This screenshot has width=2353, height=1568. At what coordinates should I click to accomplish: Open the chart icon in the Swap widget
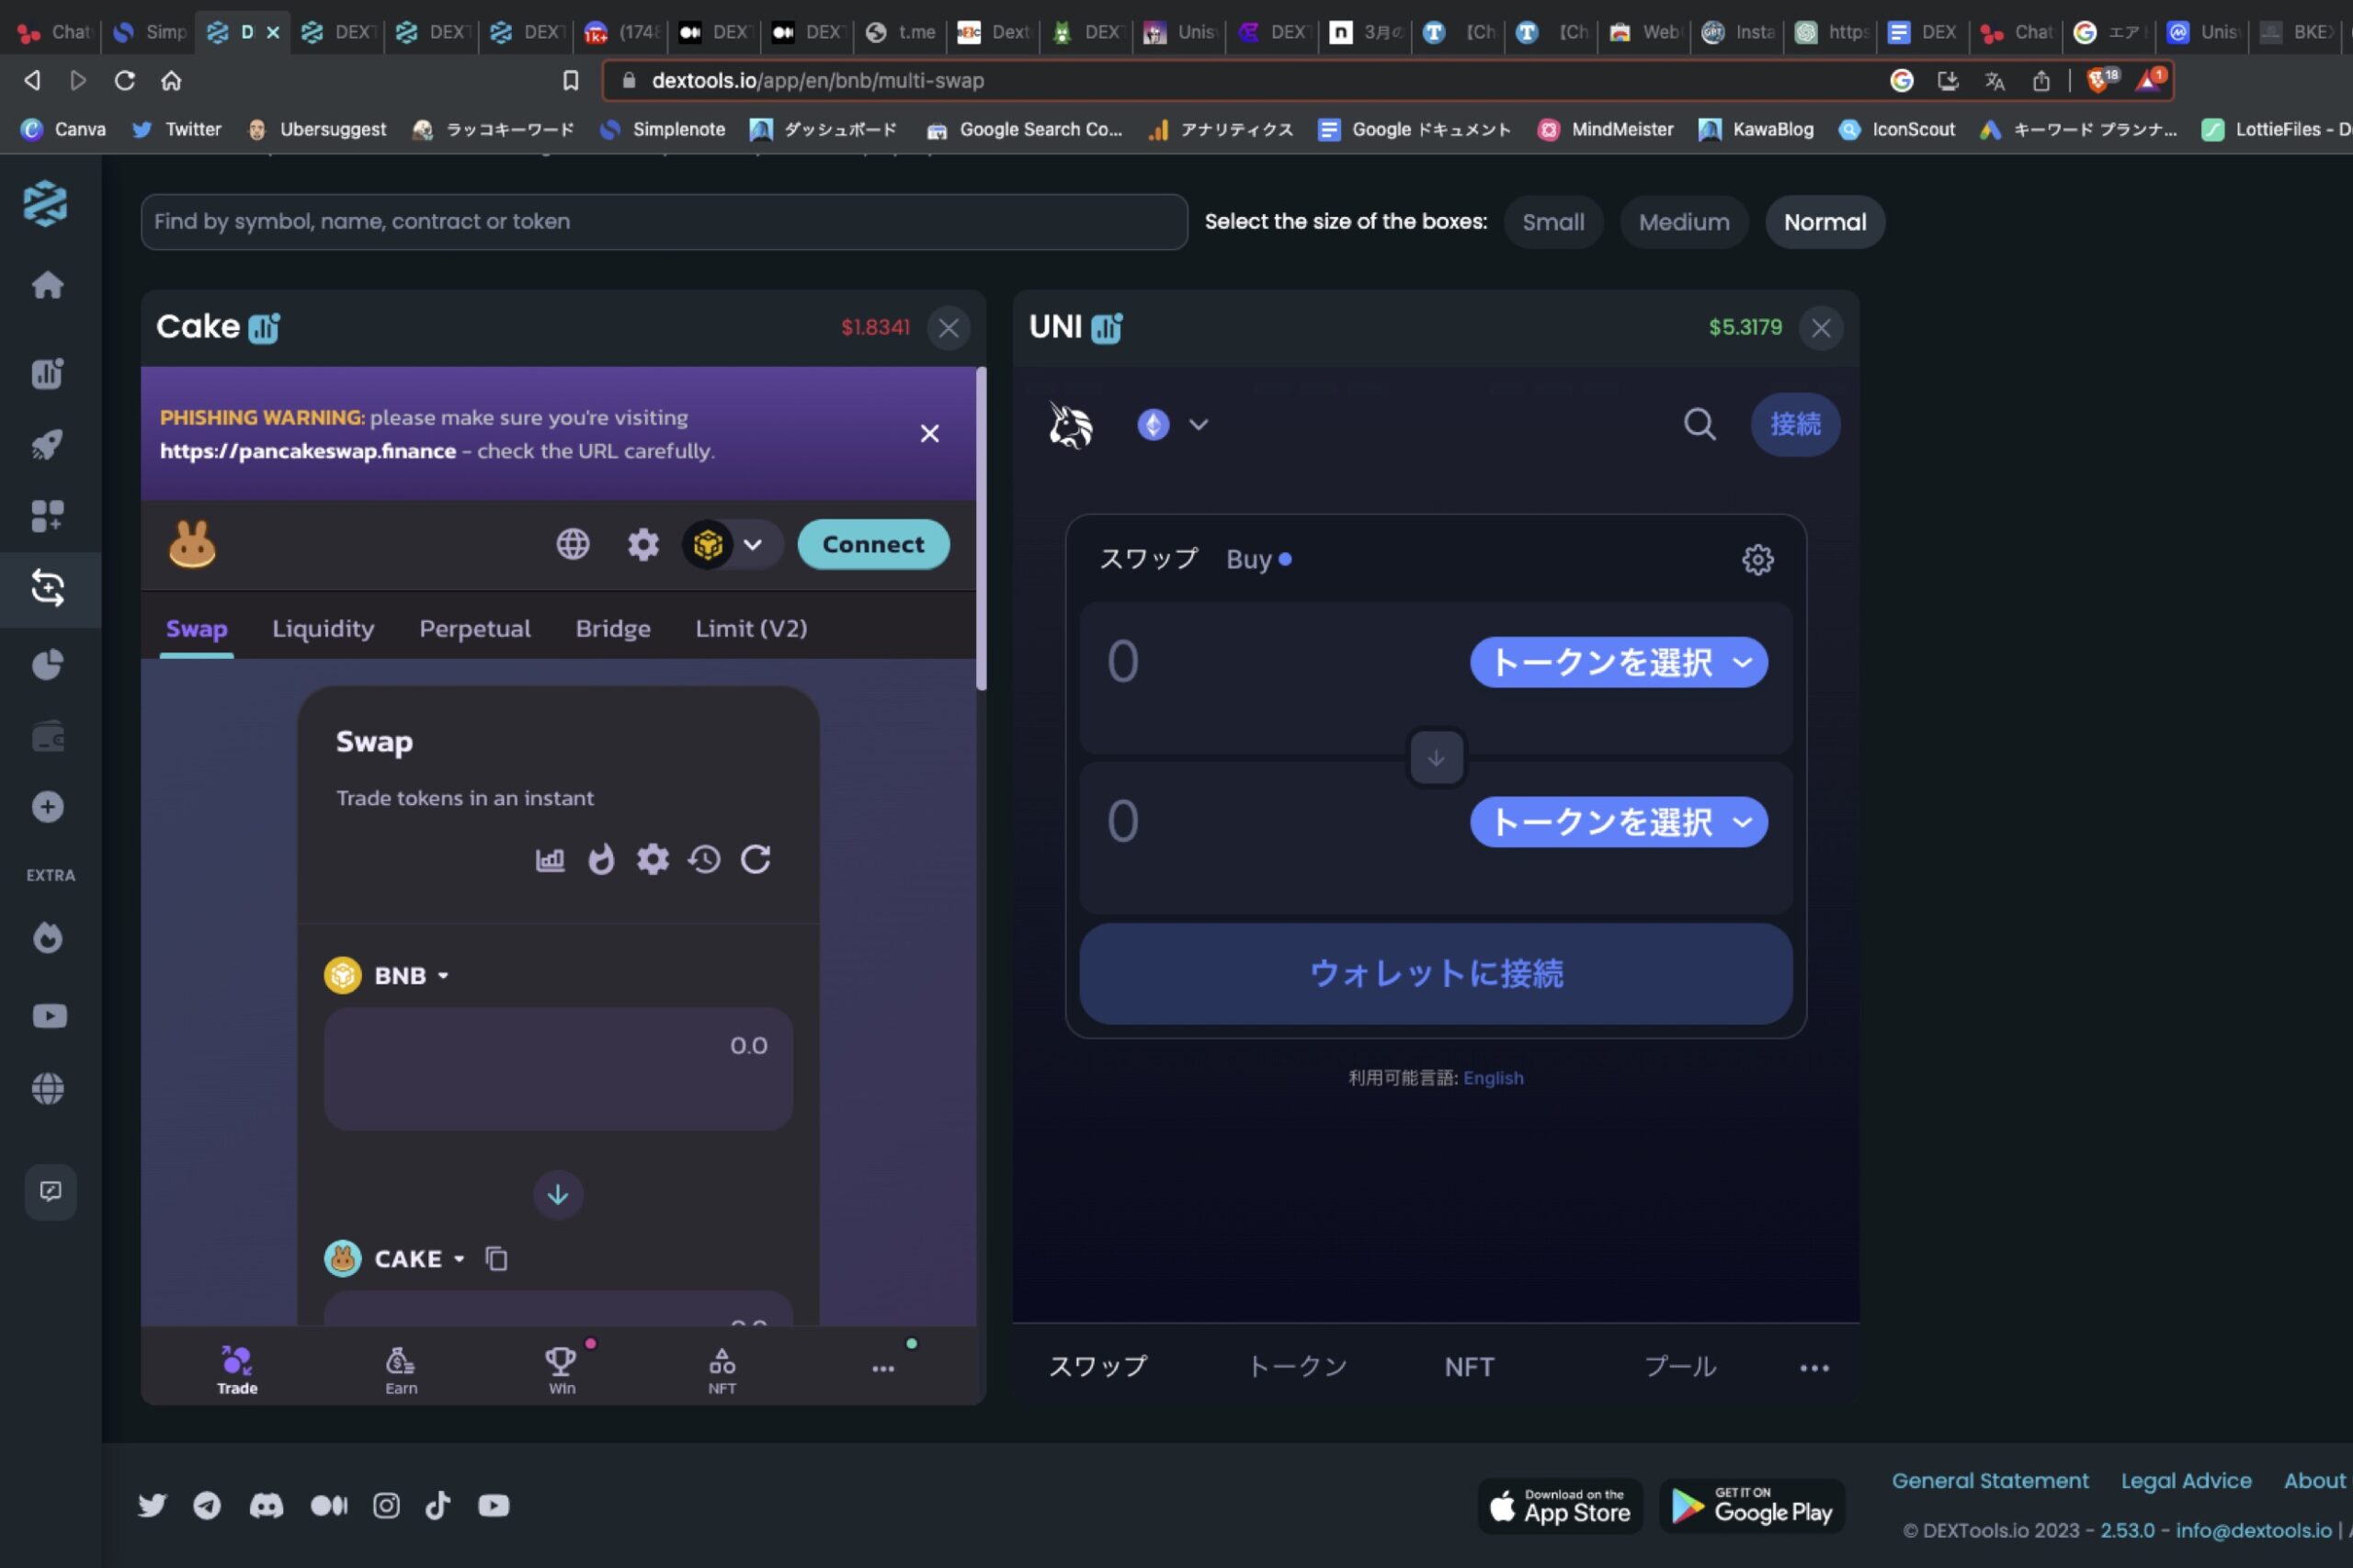tap(552, 858)
